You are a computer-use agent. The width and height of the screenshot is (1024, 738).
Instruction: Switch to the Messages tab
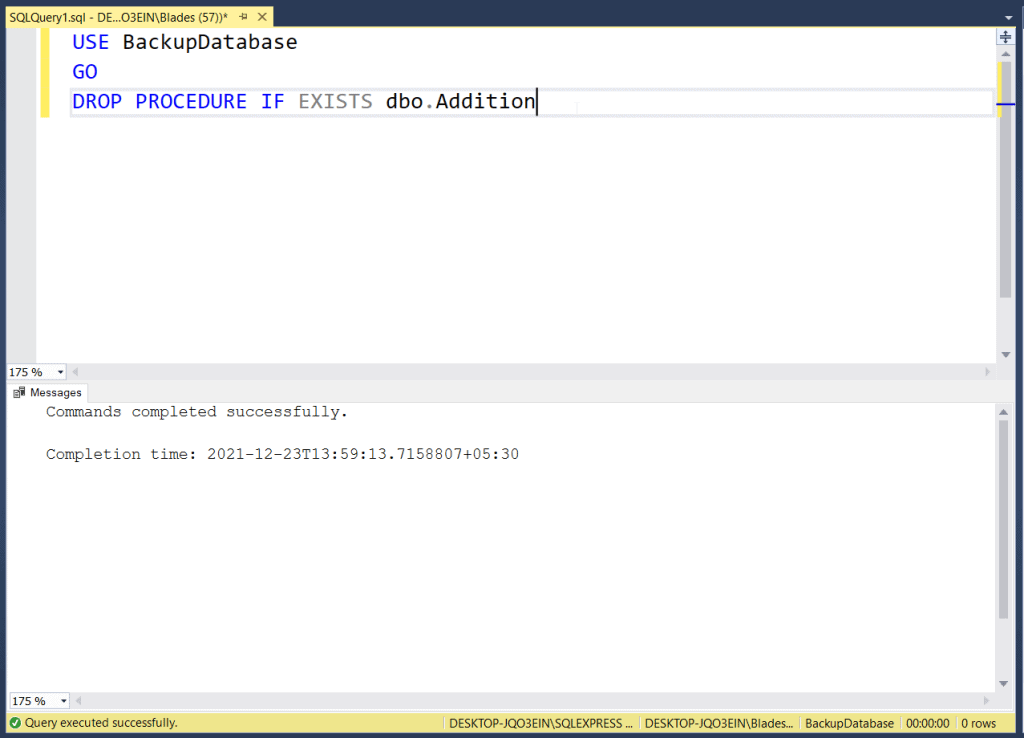click(x=55, y=392)
